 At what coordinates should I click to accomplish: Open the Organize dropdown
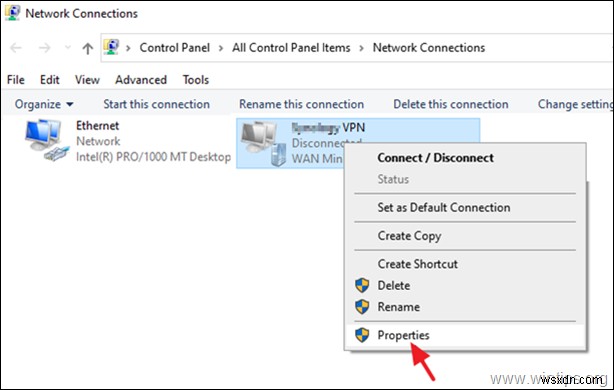pyautogui.click(x=44, y=105)
